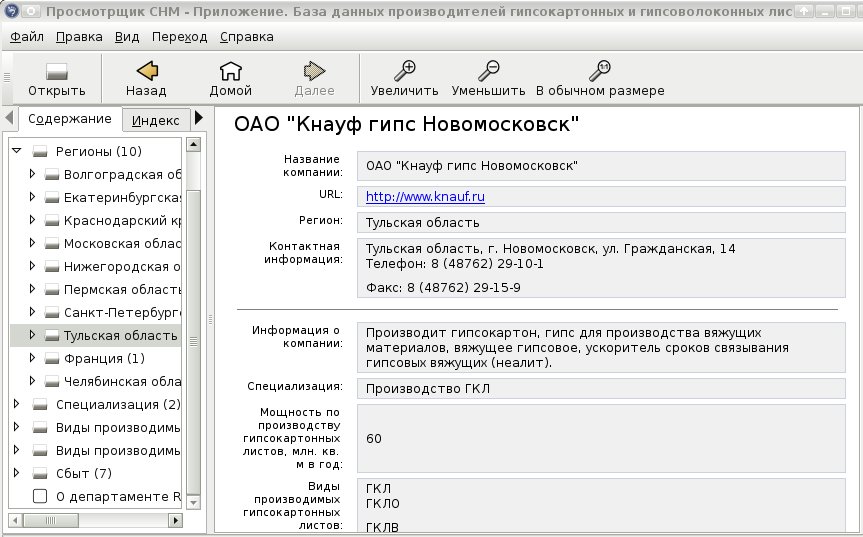Click the window menu icon in title bar

pos(11,10)
